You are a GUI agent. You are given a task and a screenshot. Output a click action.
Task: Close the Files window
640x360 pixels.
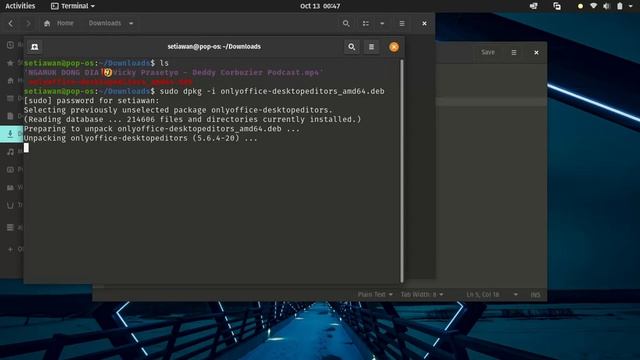(x=424, y=23)
